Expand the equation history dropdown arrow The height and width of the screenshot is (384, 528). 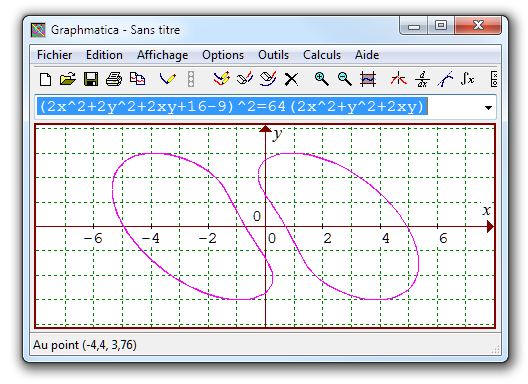pyautogui.click(x=488, y=108)
